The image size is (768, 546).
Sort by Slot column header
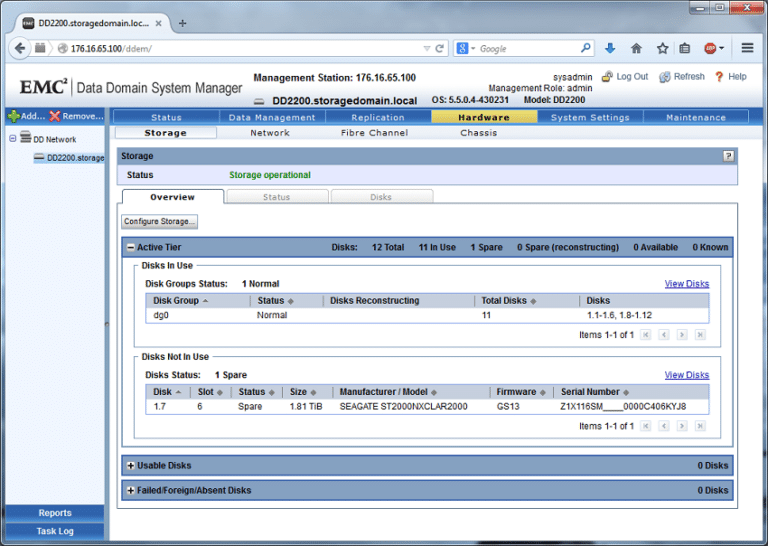tap(211, 392)
